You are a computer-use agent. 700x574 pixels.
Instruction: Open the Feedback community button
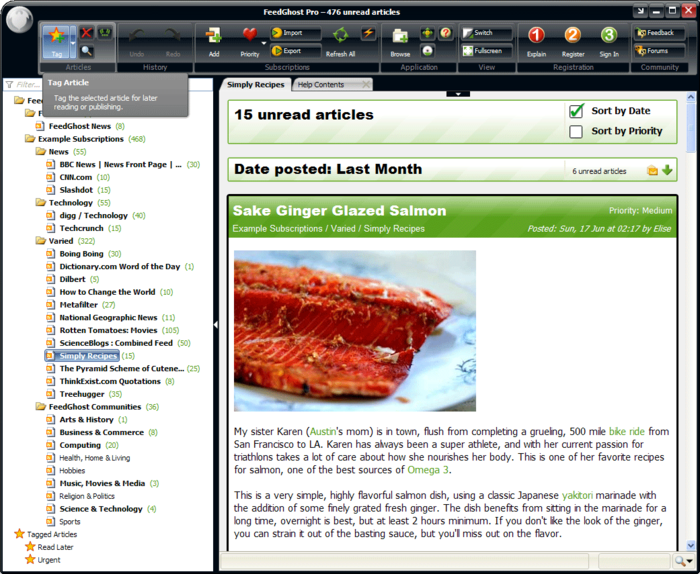click(x=659, y=33)
